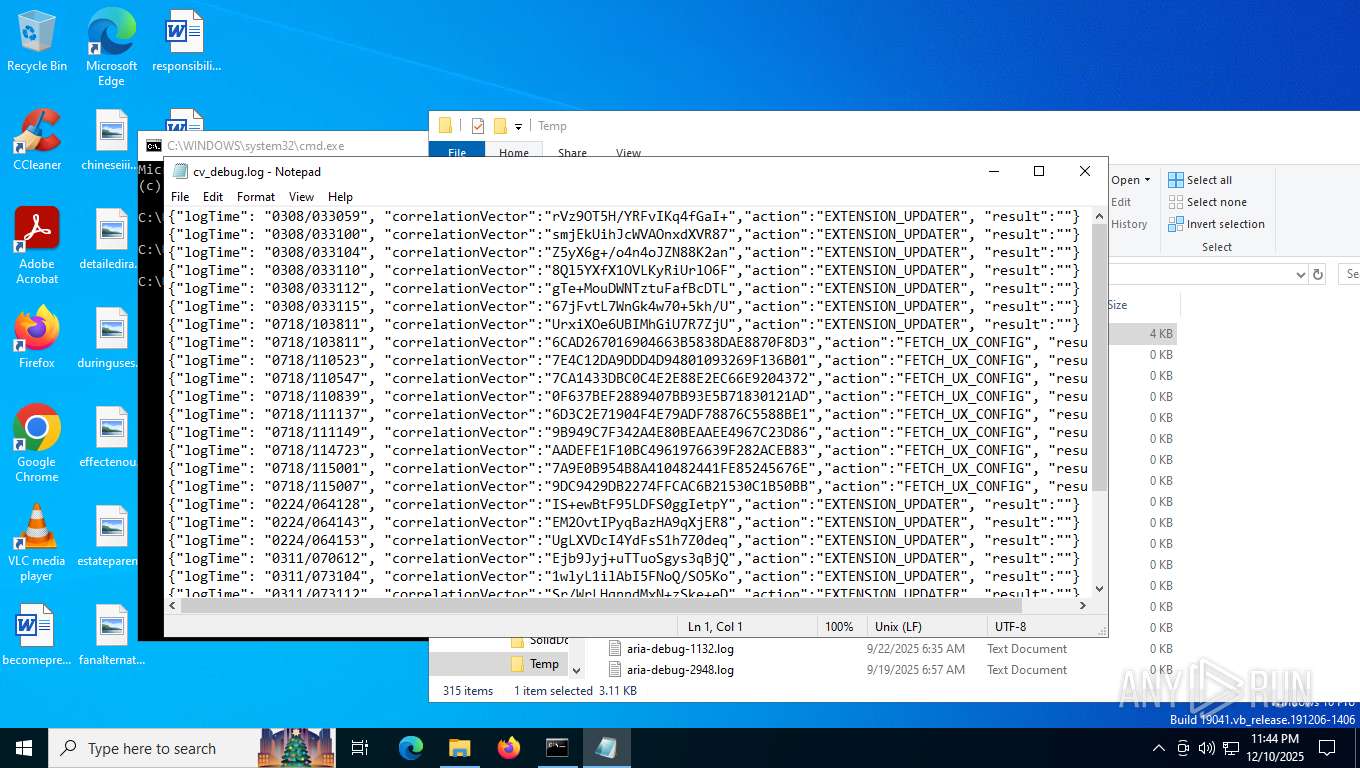Open fanalternat image file on desktop
This screenshot has height=768, width=1360.
point(112,635)
